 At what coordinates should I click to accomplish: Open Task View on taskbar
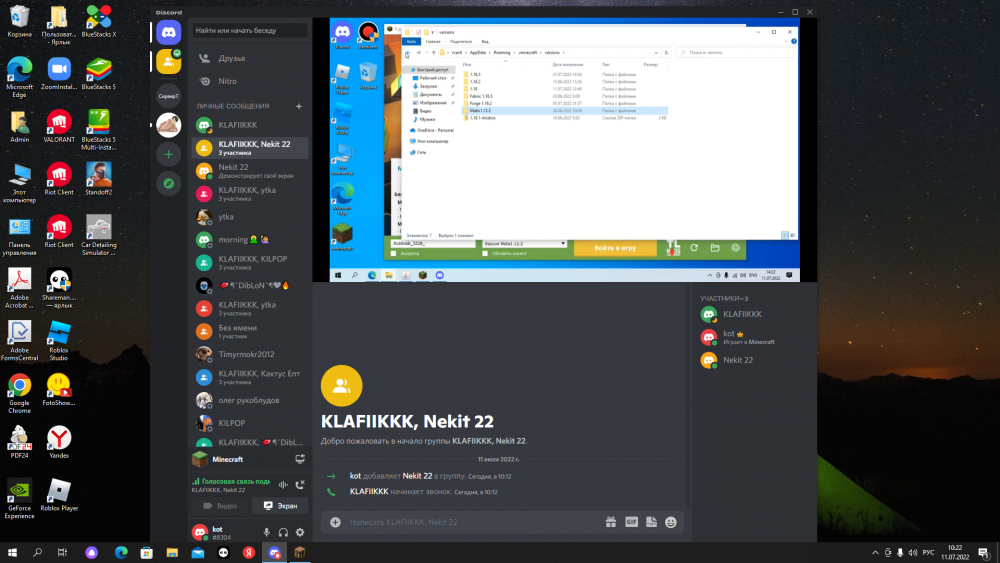[x=62, y=553]
